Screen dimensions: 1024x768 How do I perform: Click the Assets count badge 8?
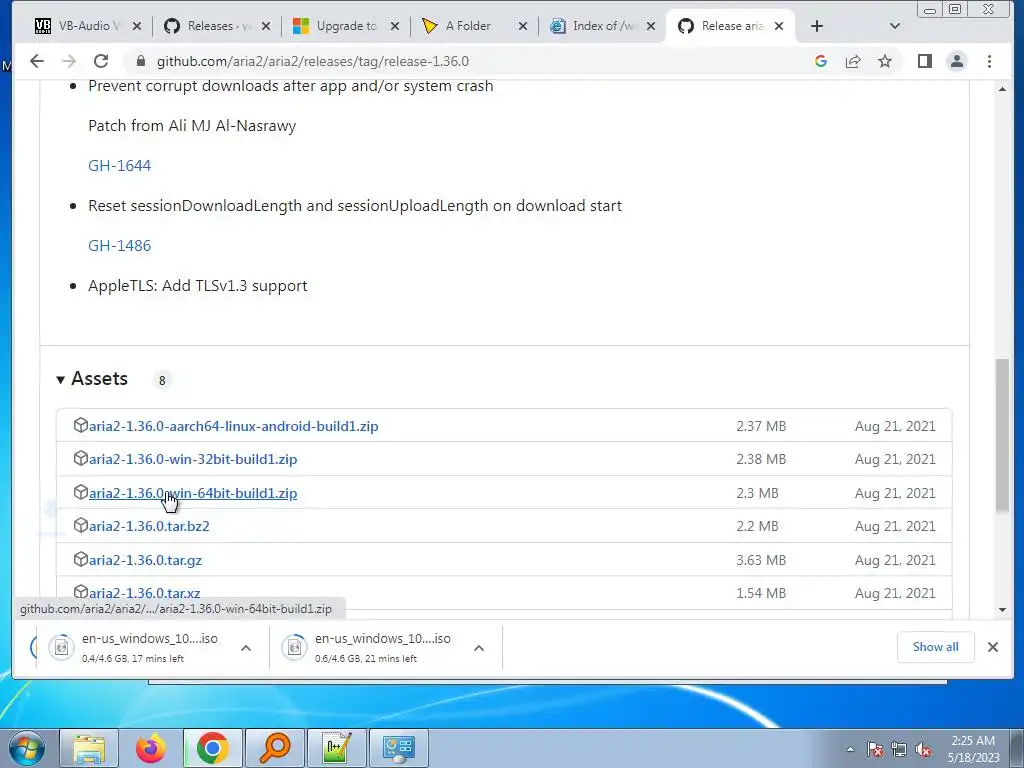[162, 380]
